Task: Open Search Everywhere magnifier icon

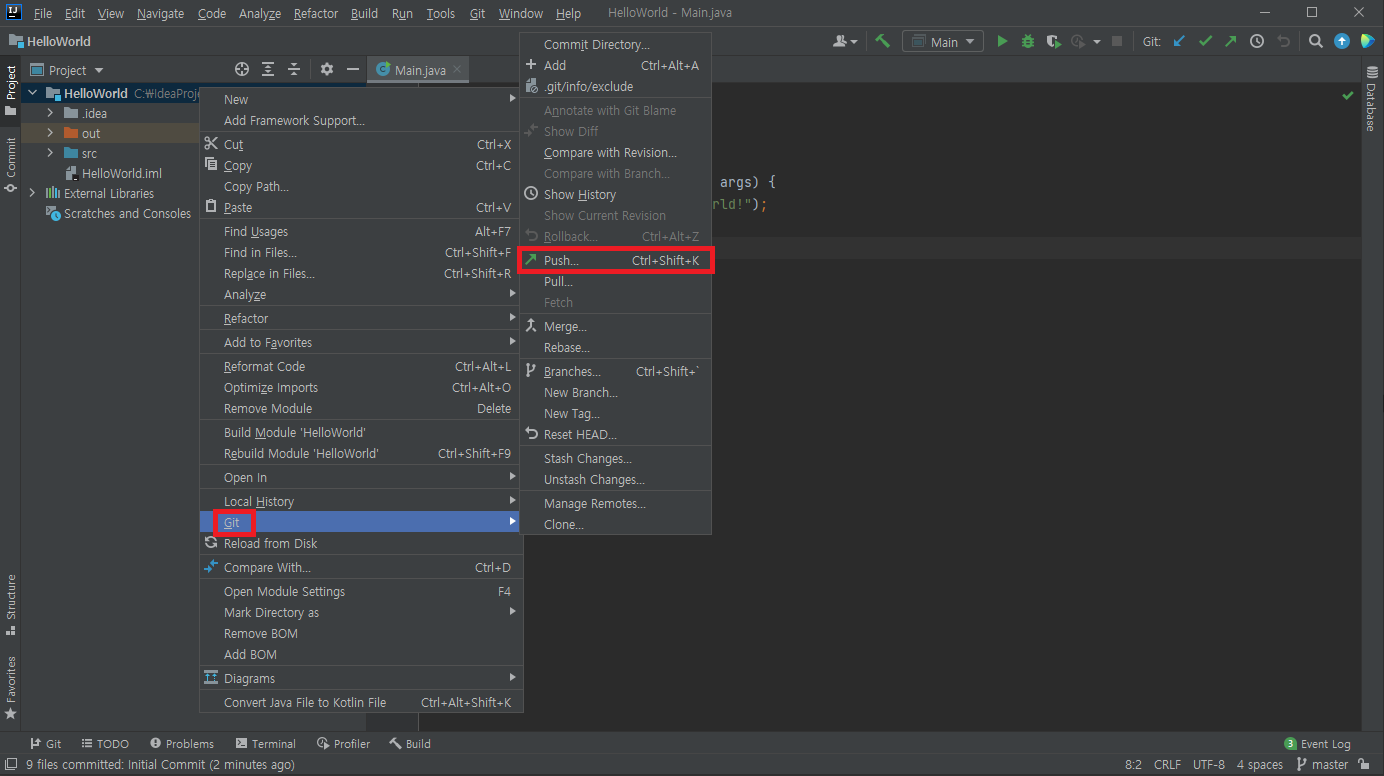Action: [1316, 41]
